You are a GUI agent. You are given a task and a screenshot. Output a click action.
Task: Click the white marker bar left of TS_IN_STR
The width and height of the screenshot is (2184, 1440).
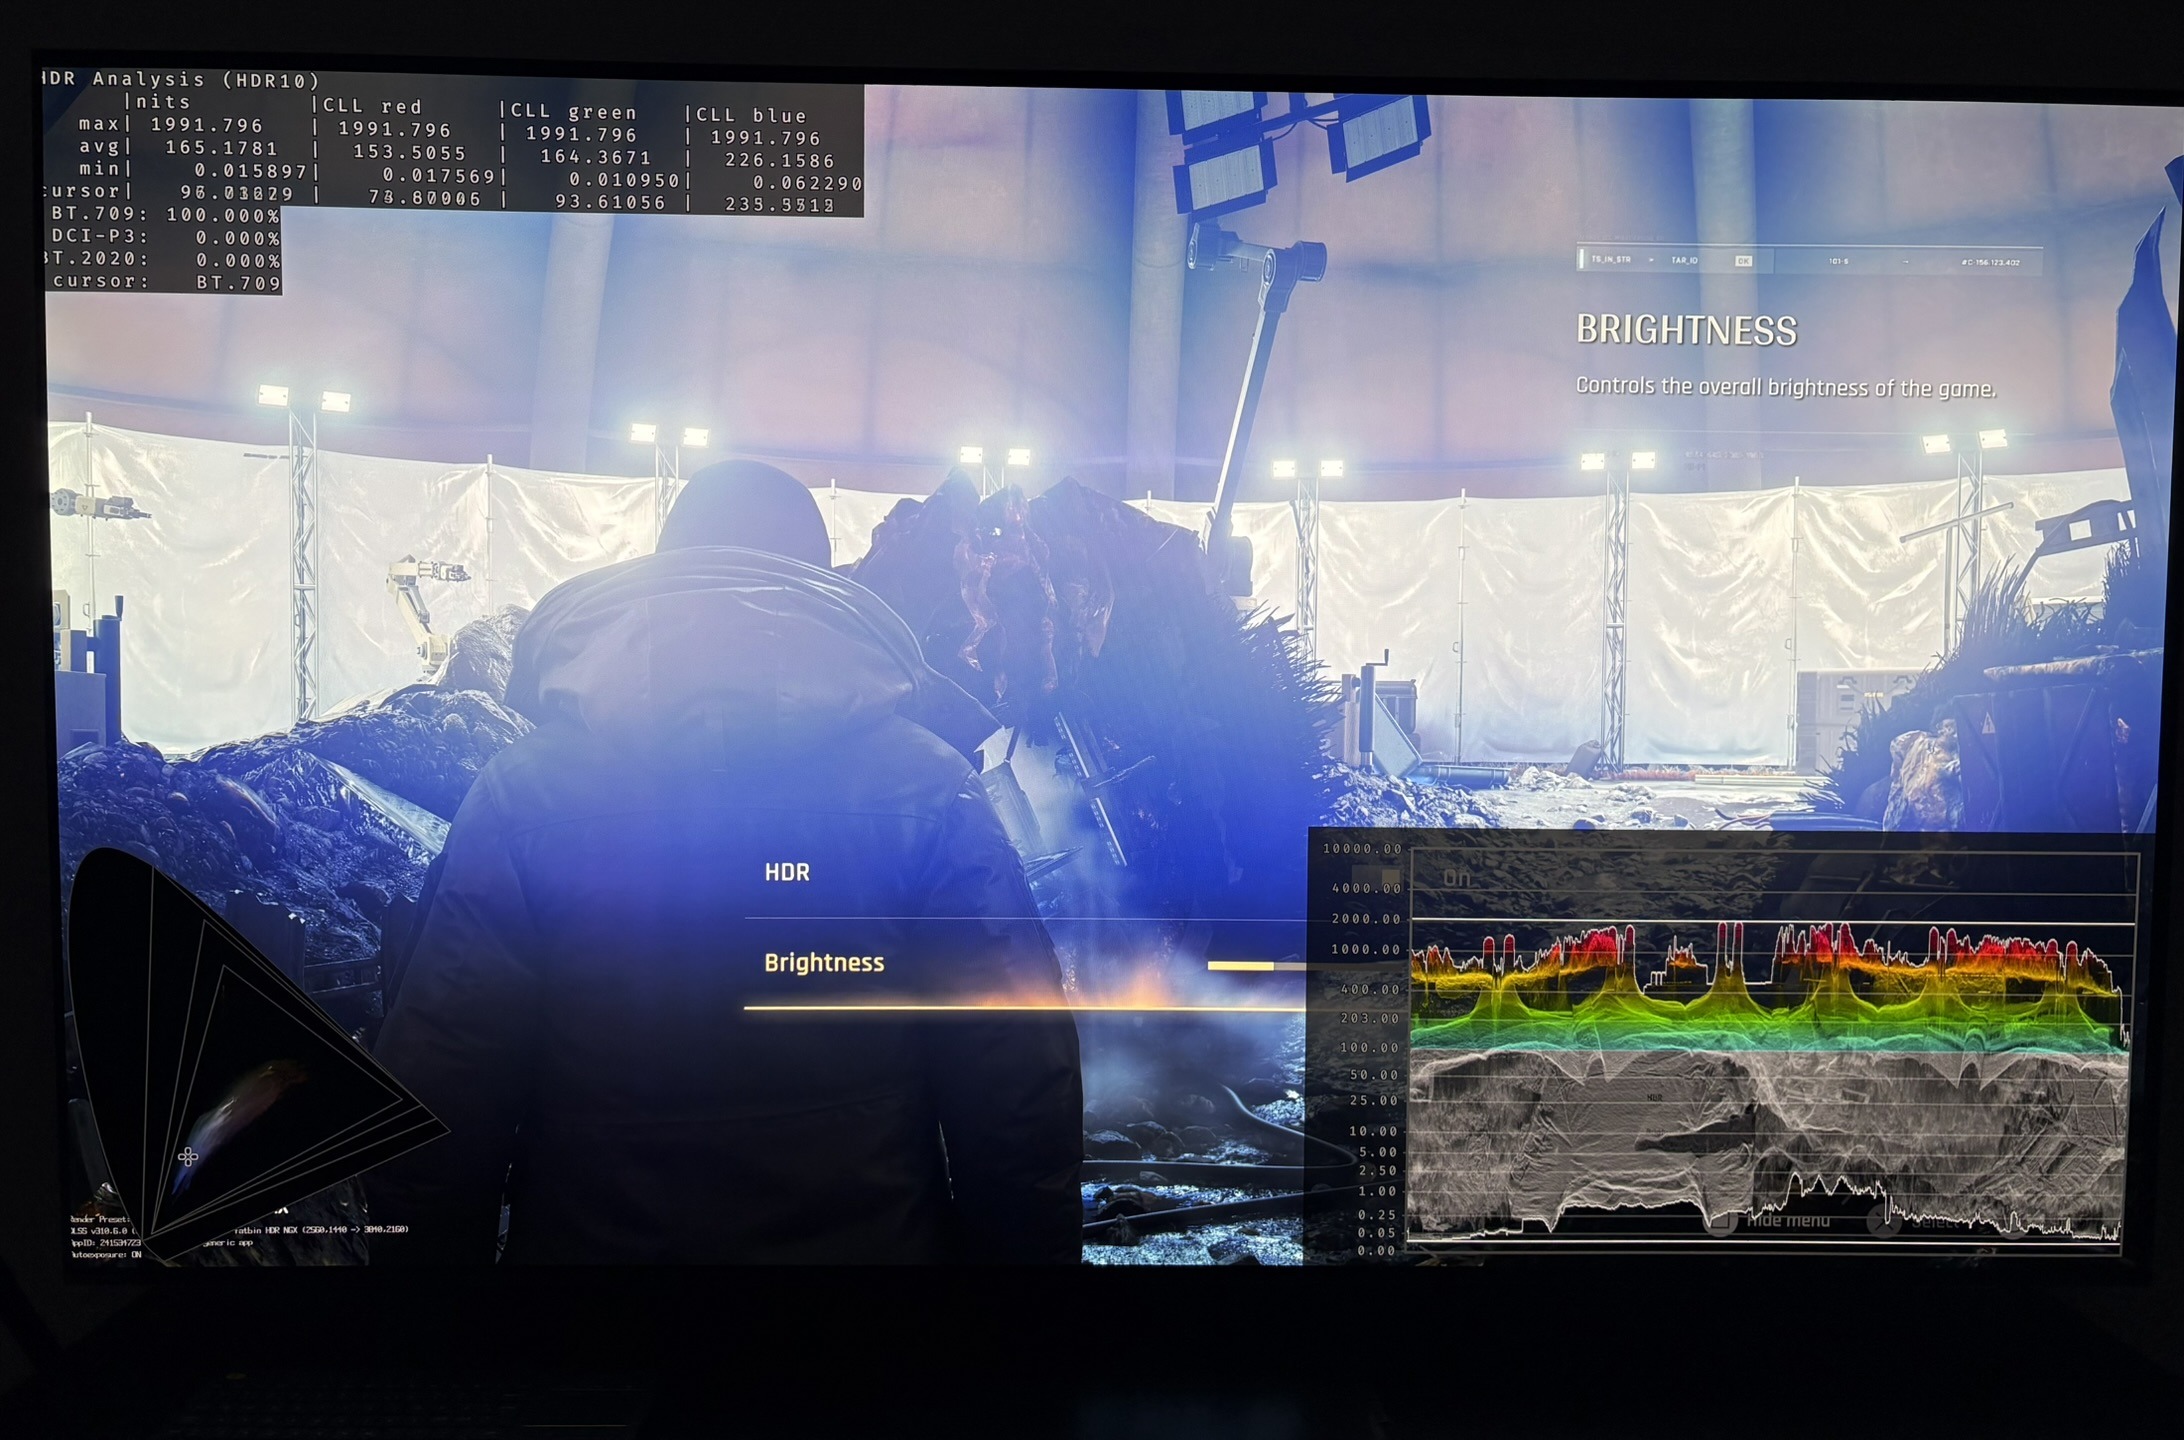(1581, 259)
